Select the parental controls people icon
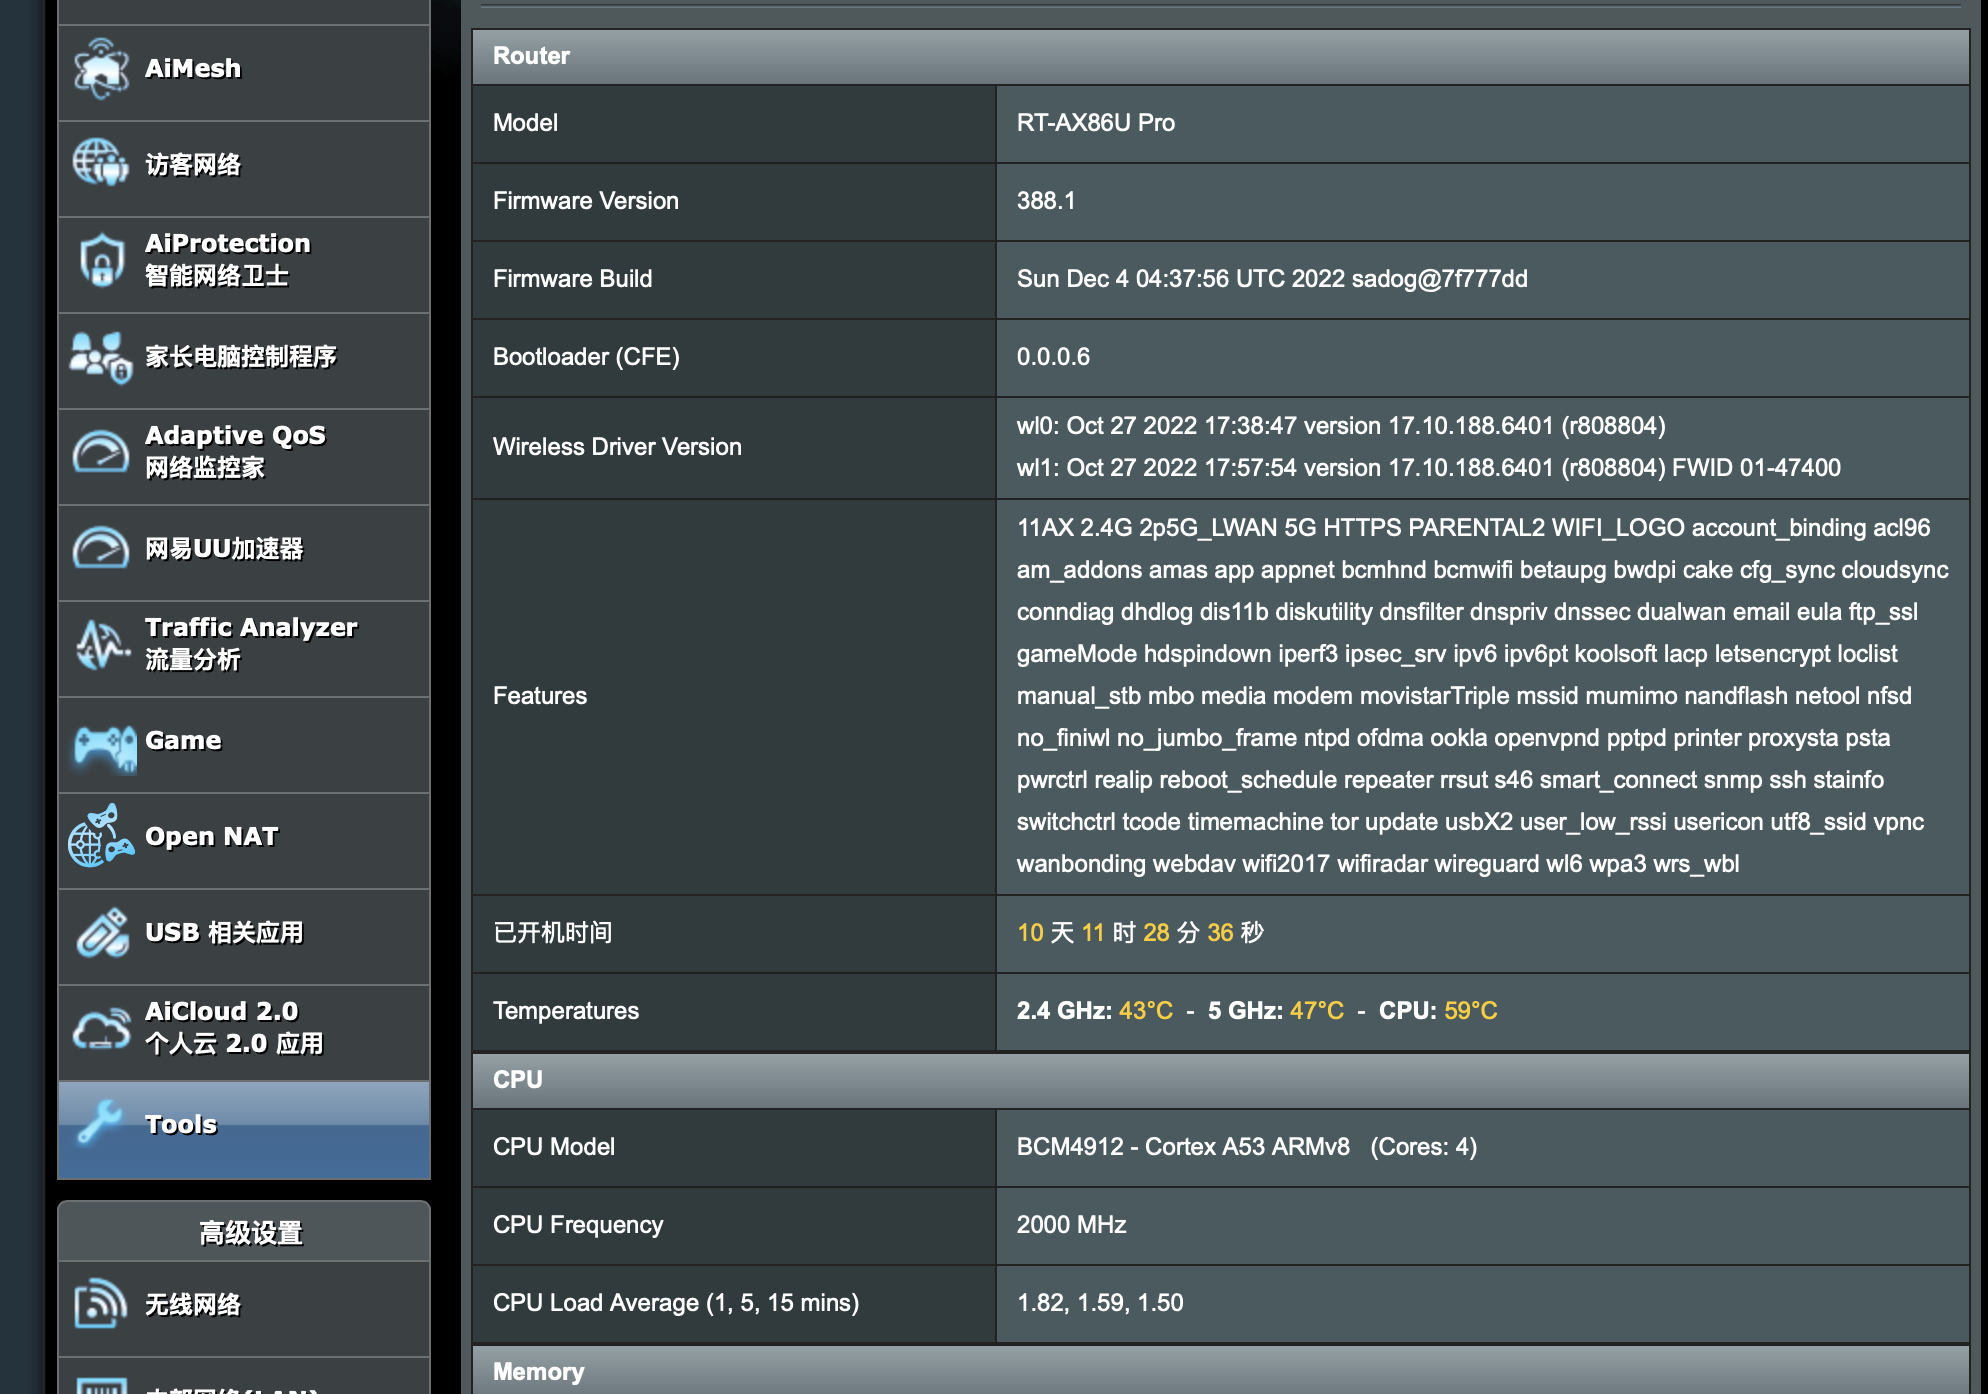Screen dimensions: 1988x1394 100,357
